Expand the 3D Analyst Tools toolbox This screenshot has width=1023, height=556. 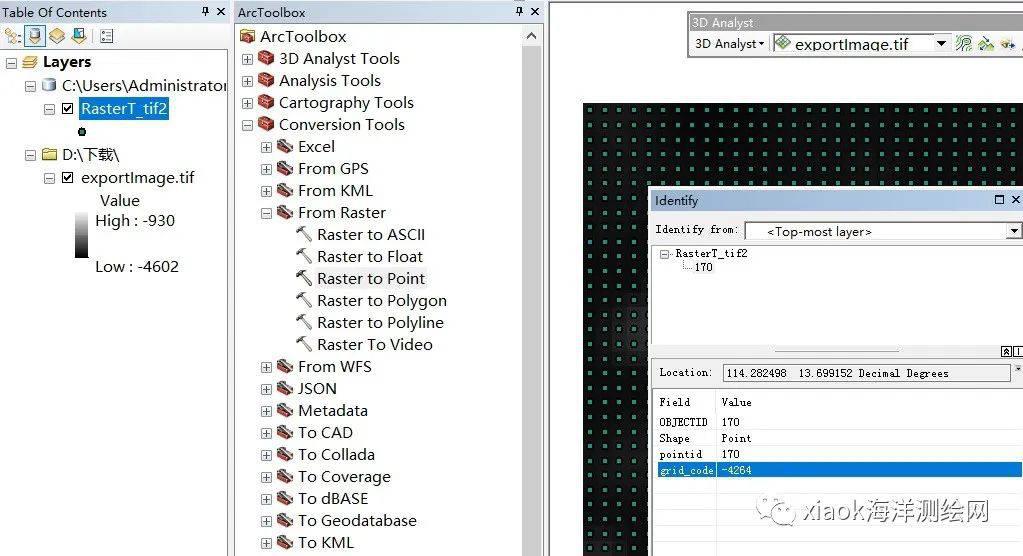[x=248, y=59]
